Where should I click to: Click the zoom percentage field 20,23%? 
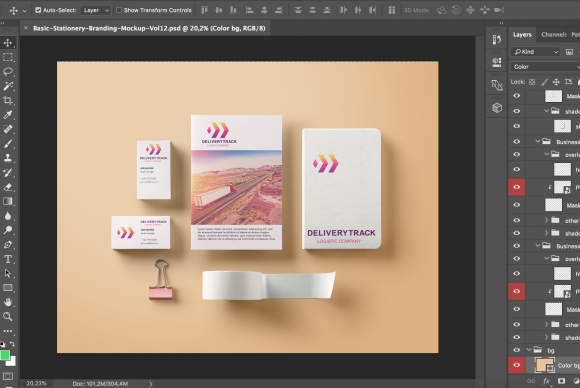[x=37, y=384]
